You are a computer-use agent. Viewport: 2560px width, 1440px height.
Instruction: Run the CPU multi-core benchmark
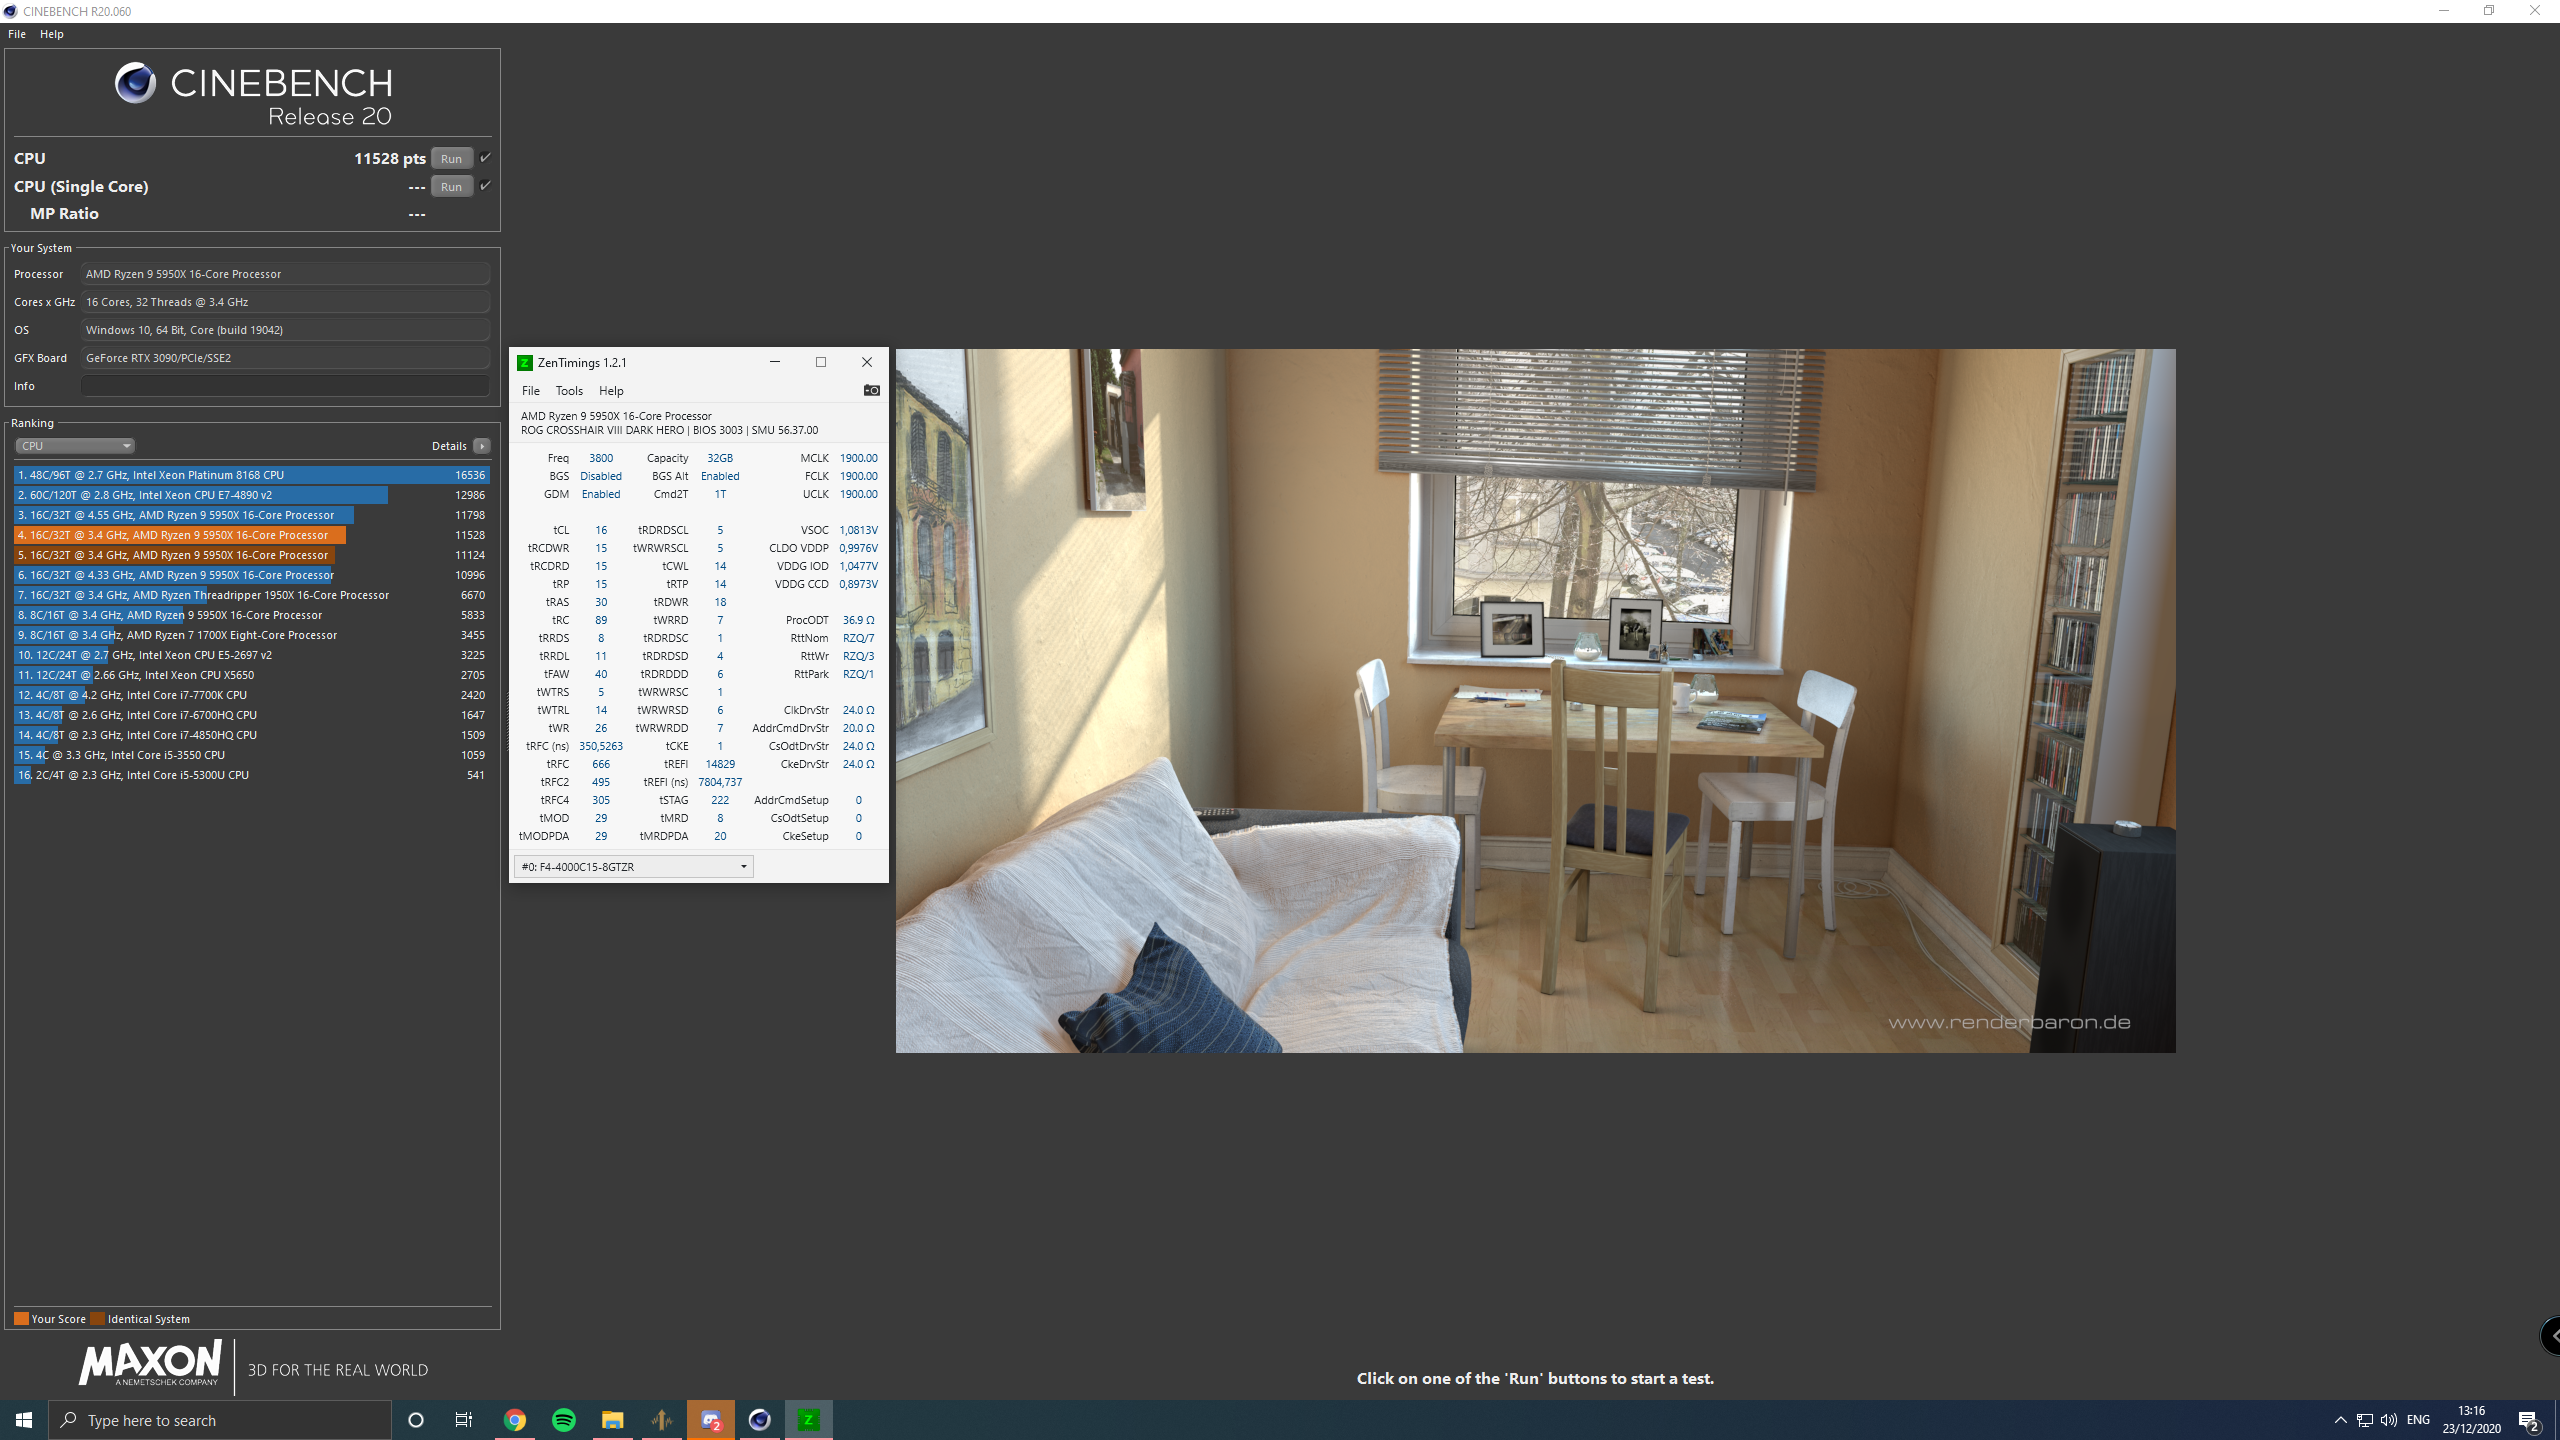(451, 158)
